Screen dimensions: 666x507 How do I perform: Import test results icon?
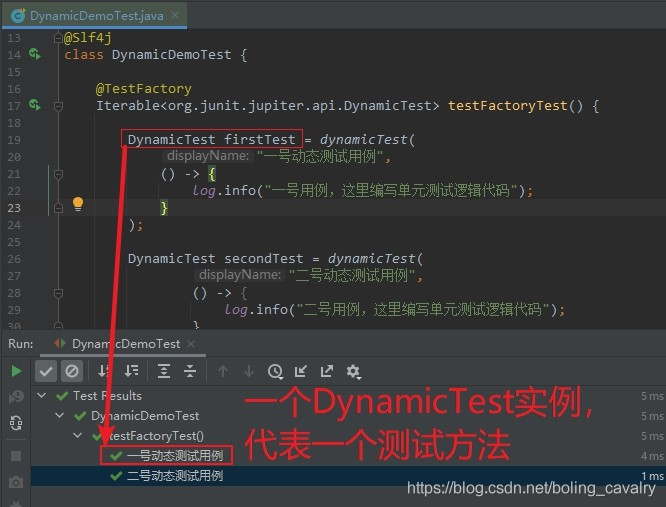point(301,372)
